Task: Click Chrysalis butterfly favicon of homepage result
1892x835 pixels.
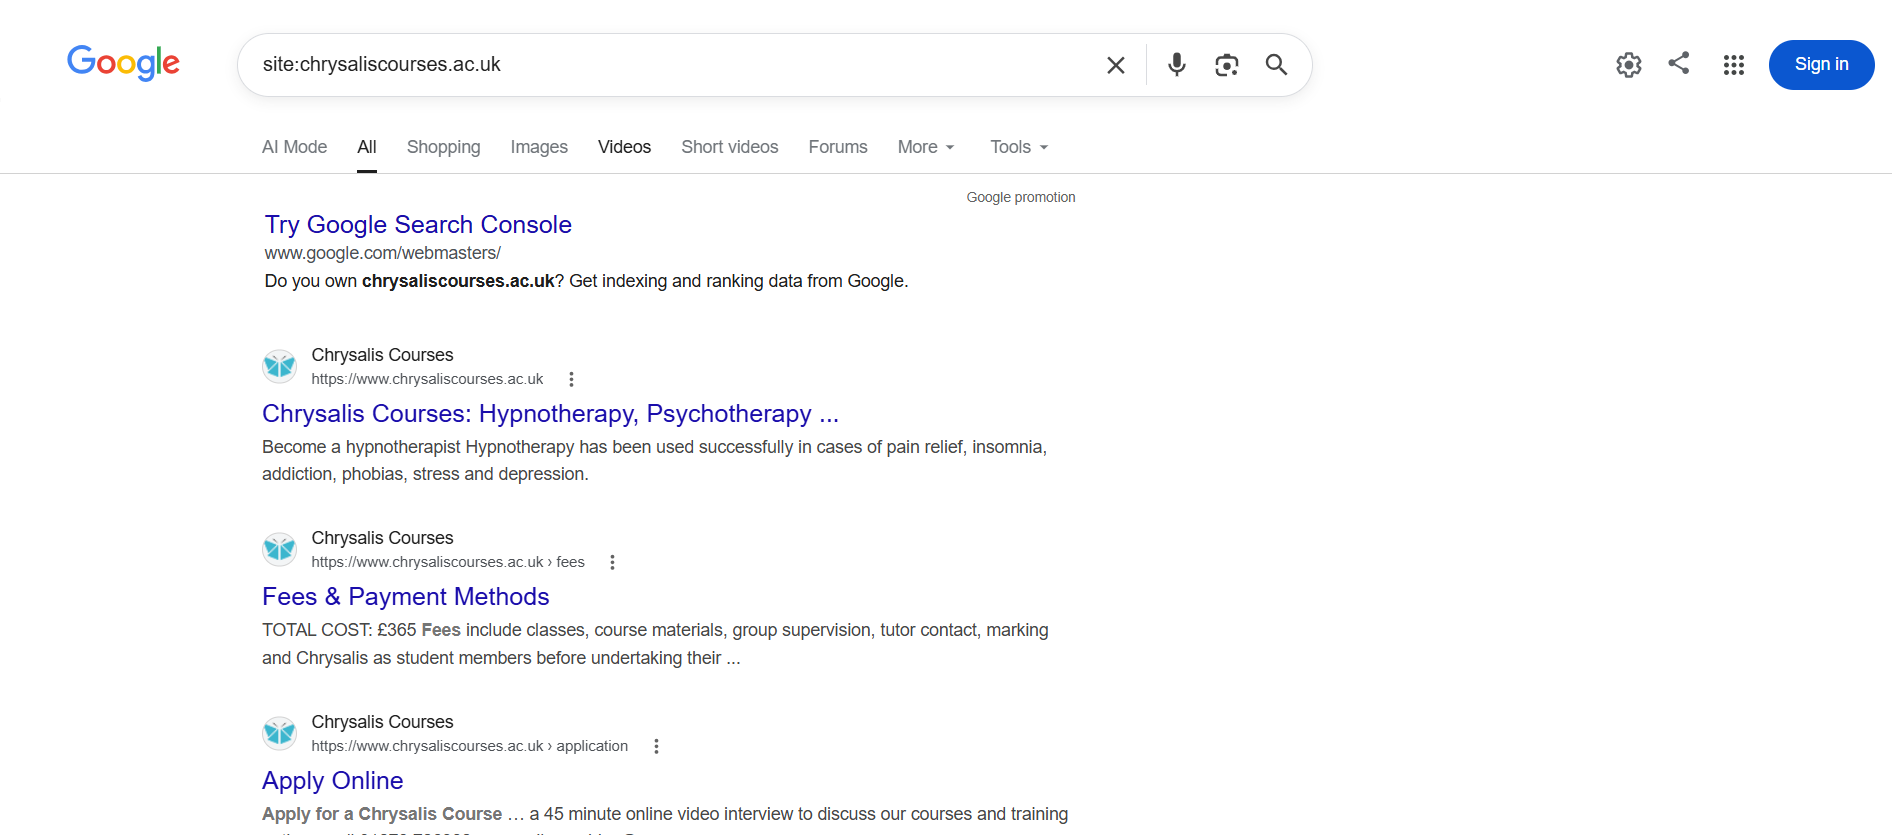Action: 279,366
